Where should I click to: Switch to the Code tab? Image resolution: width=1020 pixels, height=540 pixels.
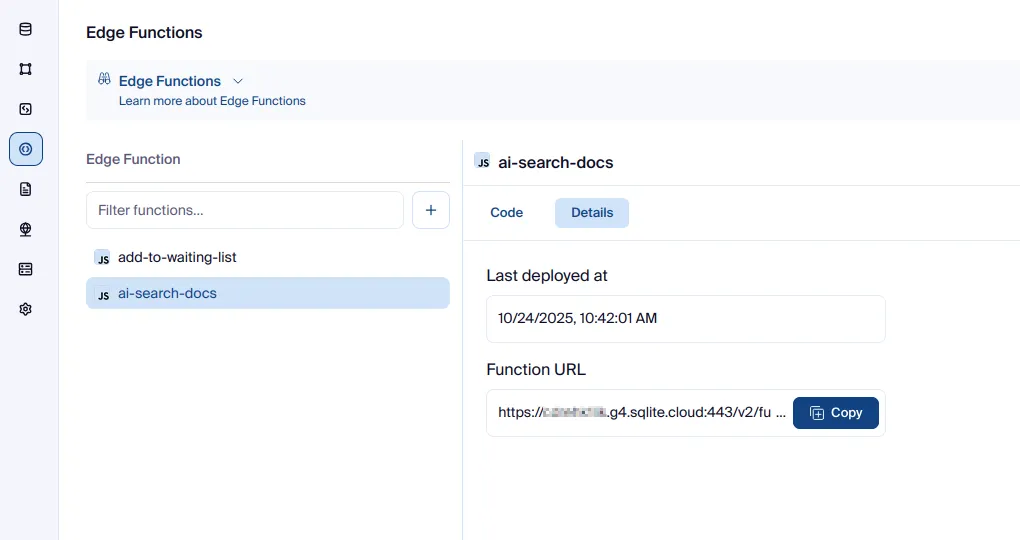pyautogui.click(x=506, y=213)
